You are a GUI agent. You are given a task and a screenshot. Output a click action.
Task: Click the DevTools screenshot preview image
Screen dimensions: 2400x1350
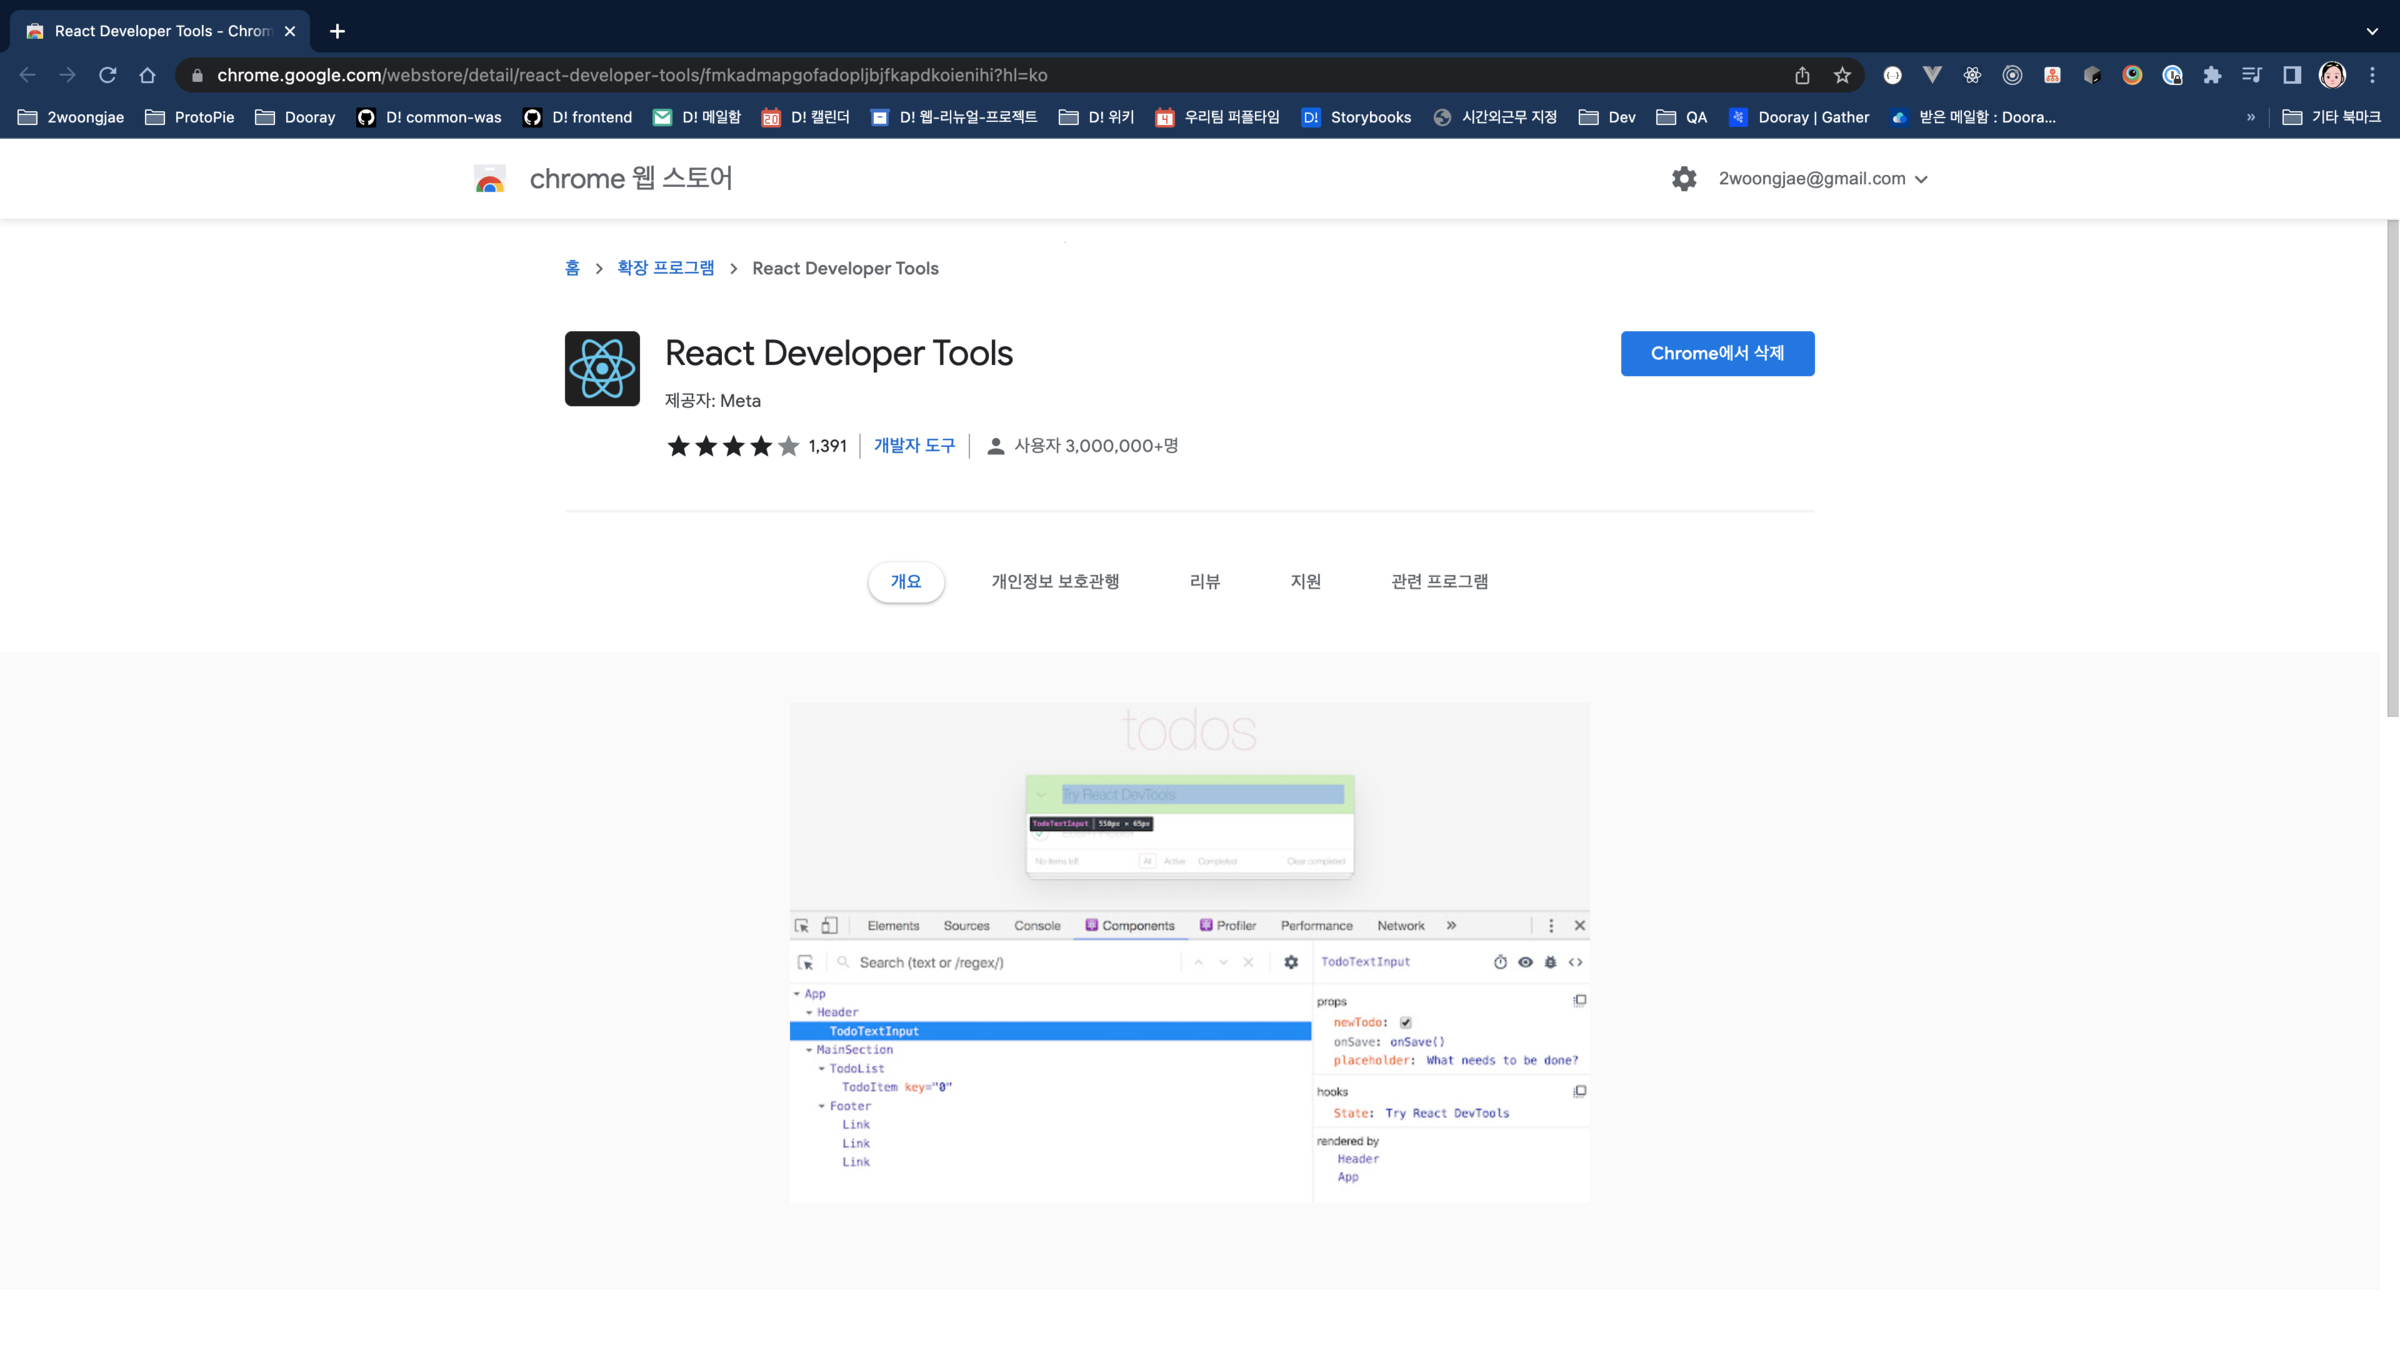pyautogui.click(x=1189, y=952)
